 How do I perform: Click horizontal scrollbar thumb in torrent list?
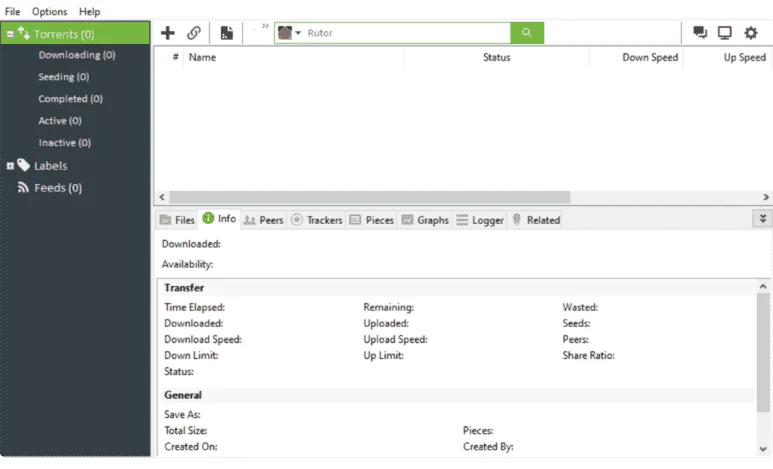(x=370, y=197)
